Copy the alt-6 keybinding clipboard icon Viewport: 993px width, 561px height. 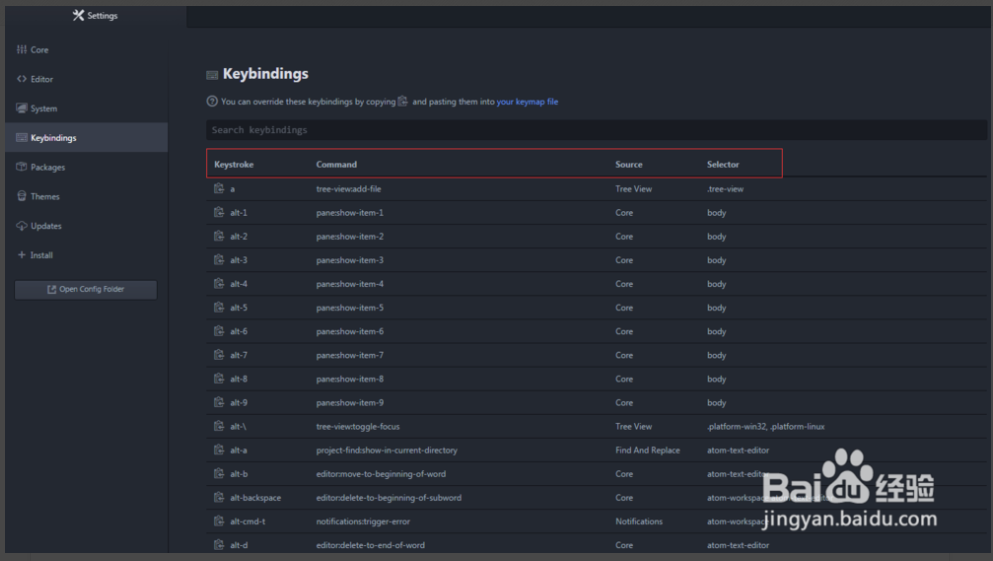(x=218, y=331)
